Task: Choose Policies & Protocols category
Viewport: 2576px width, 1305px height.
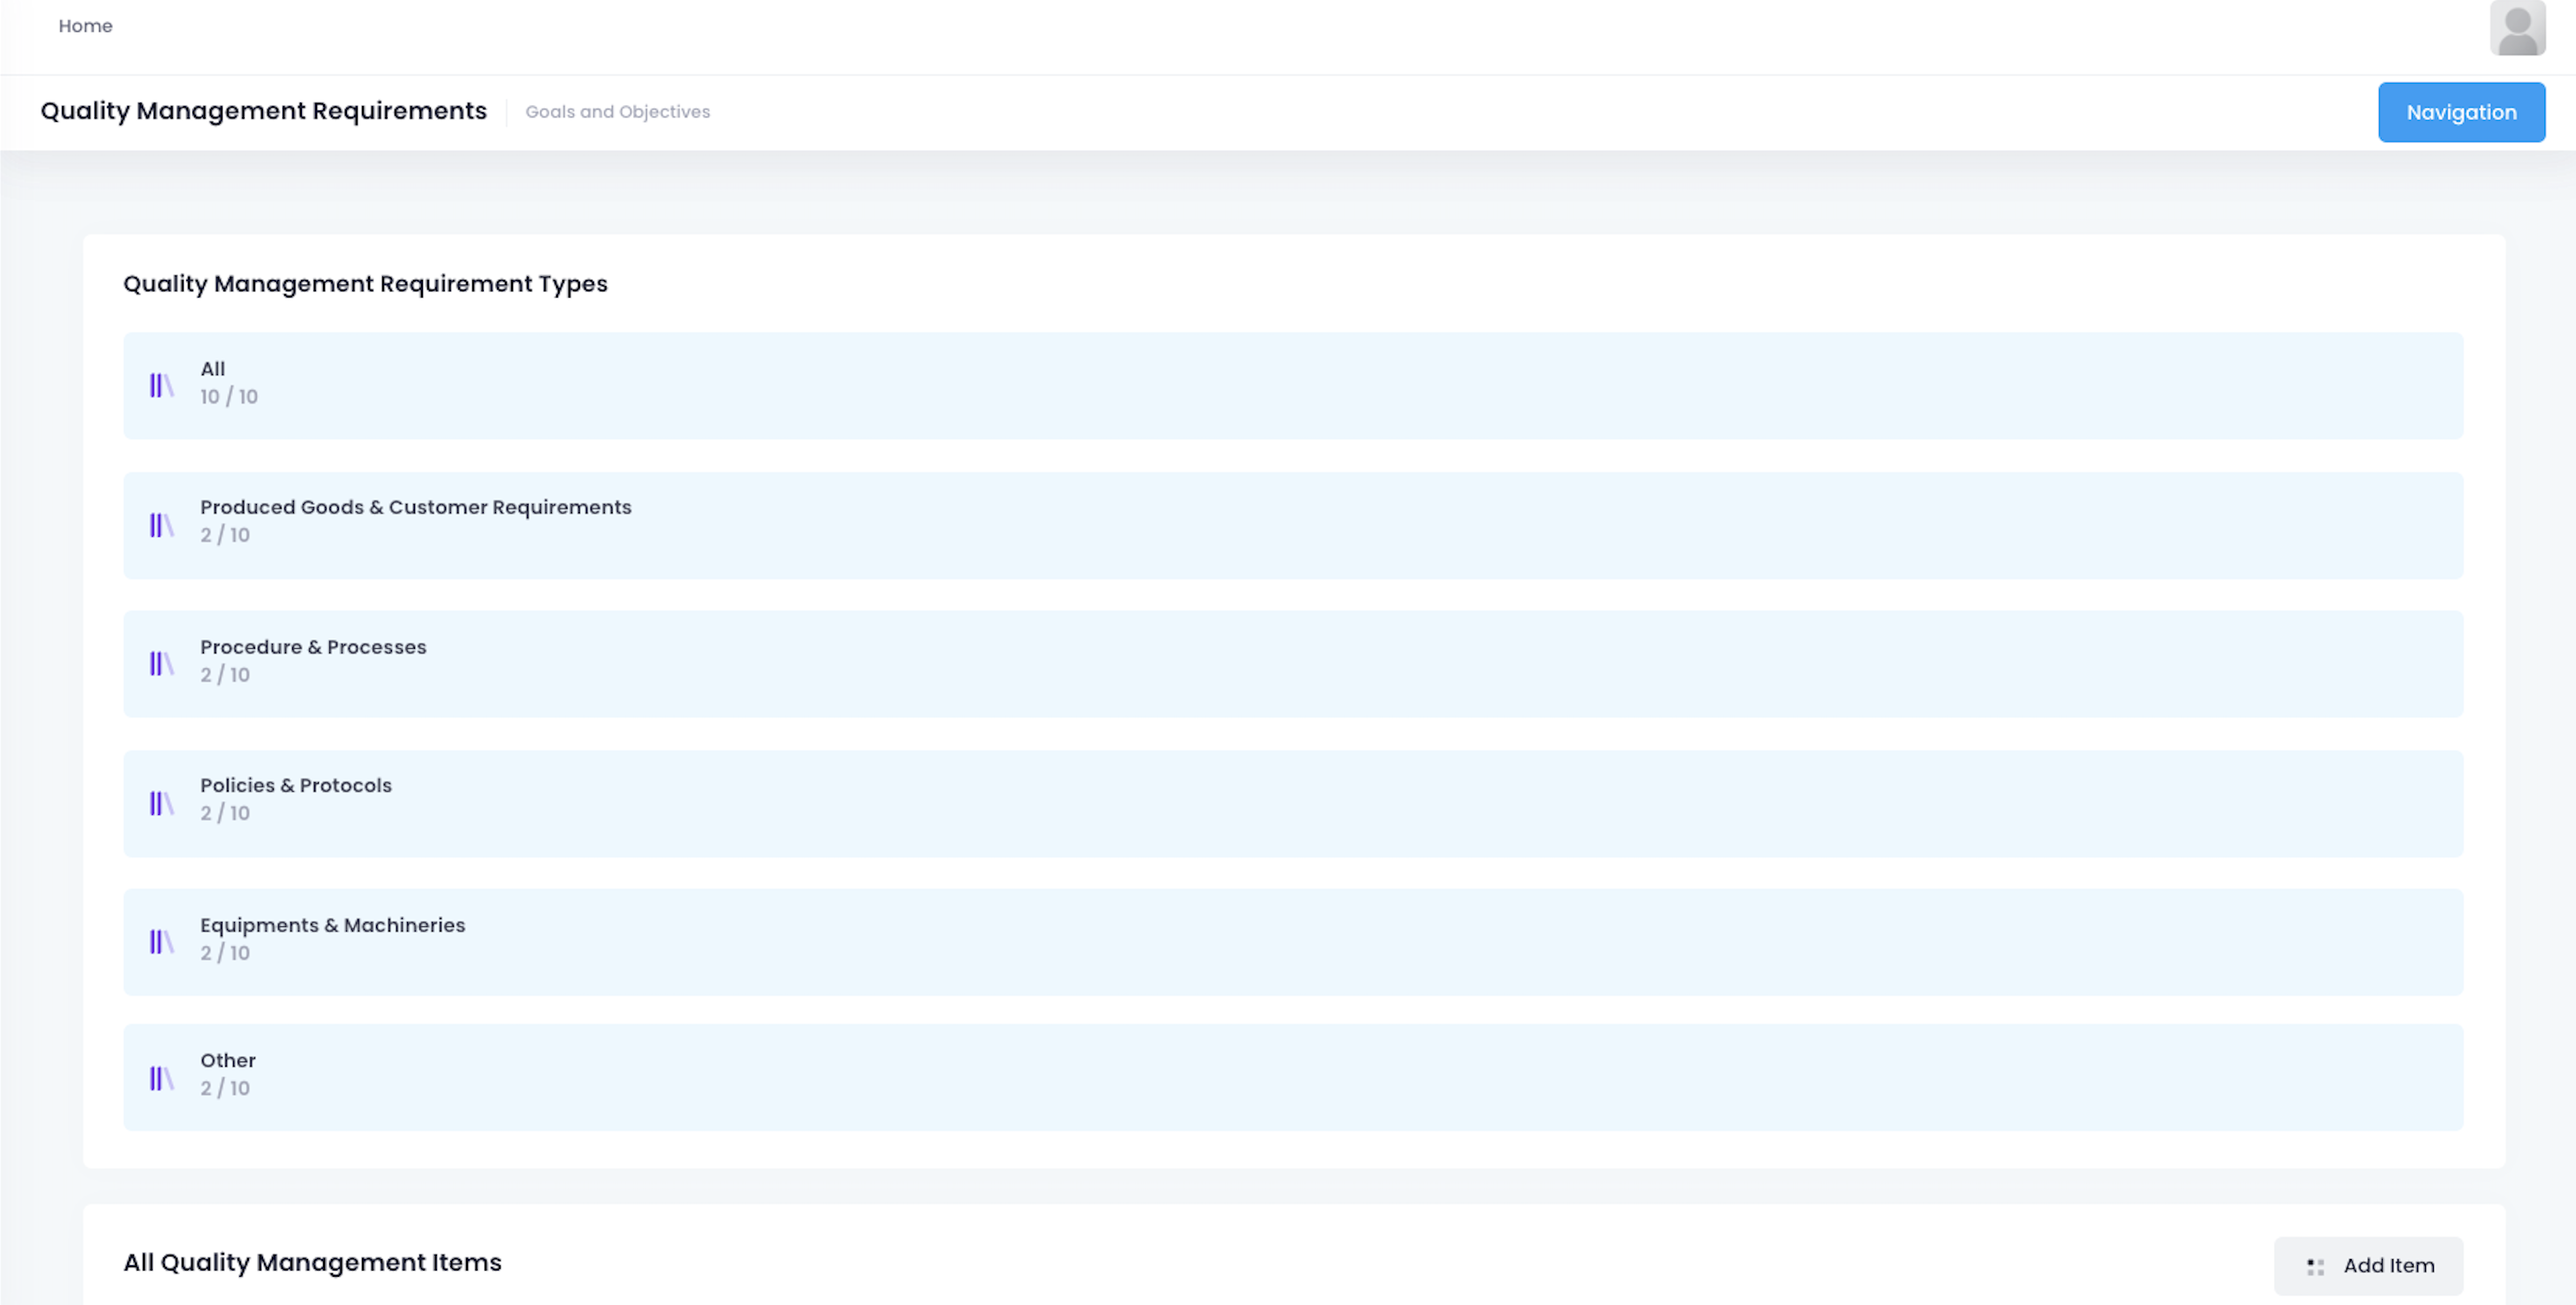Action: point(295,786)
